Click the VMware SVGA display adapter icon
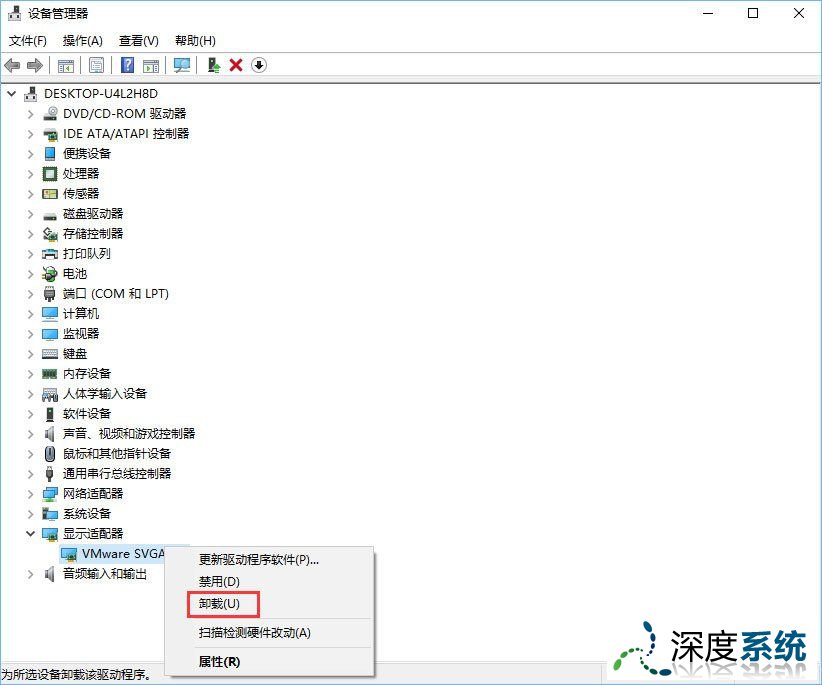The width and height of the screenshot is (822, 685). (x=69, y=554)
